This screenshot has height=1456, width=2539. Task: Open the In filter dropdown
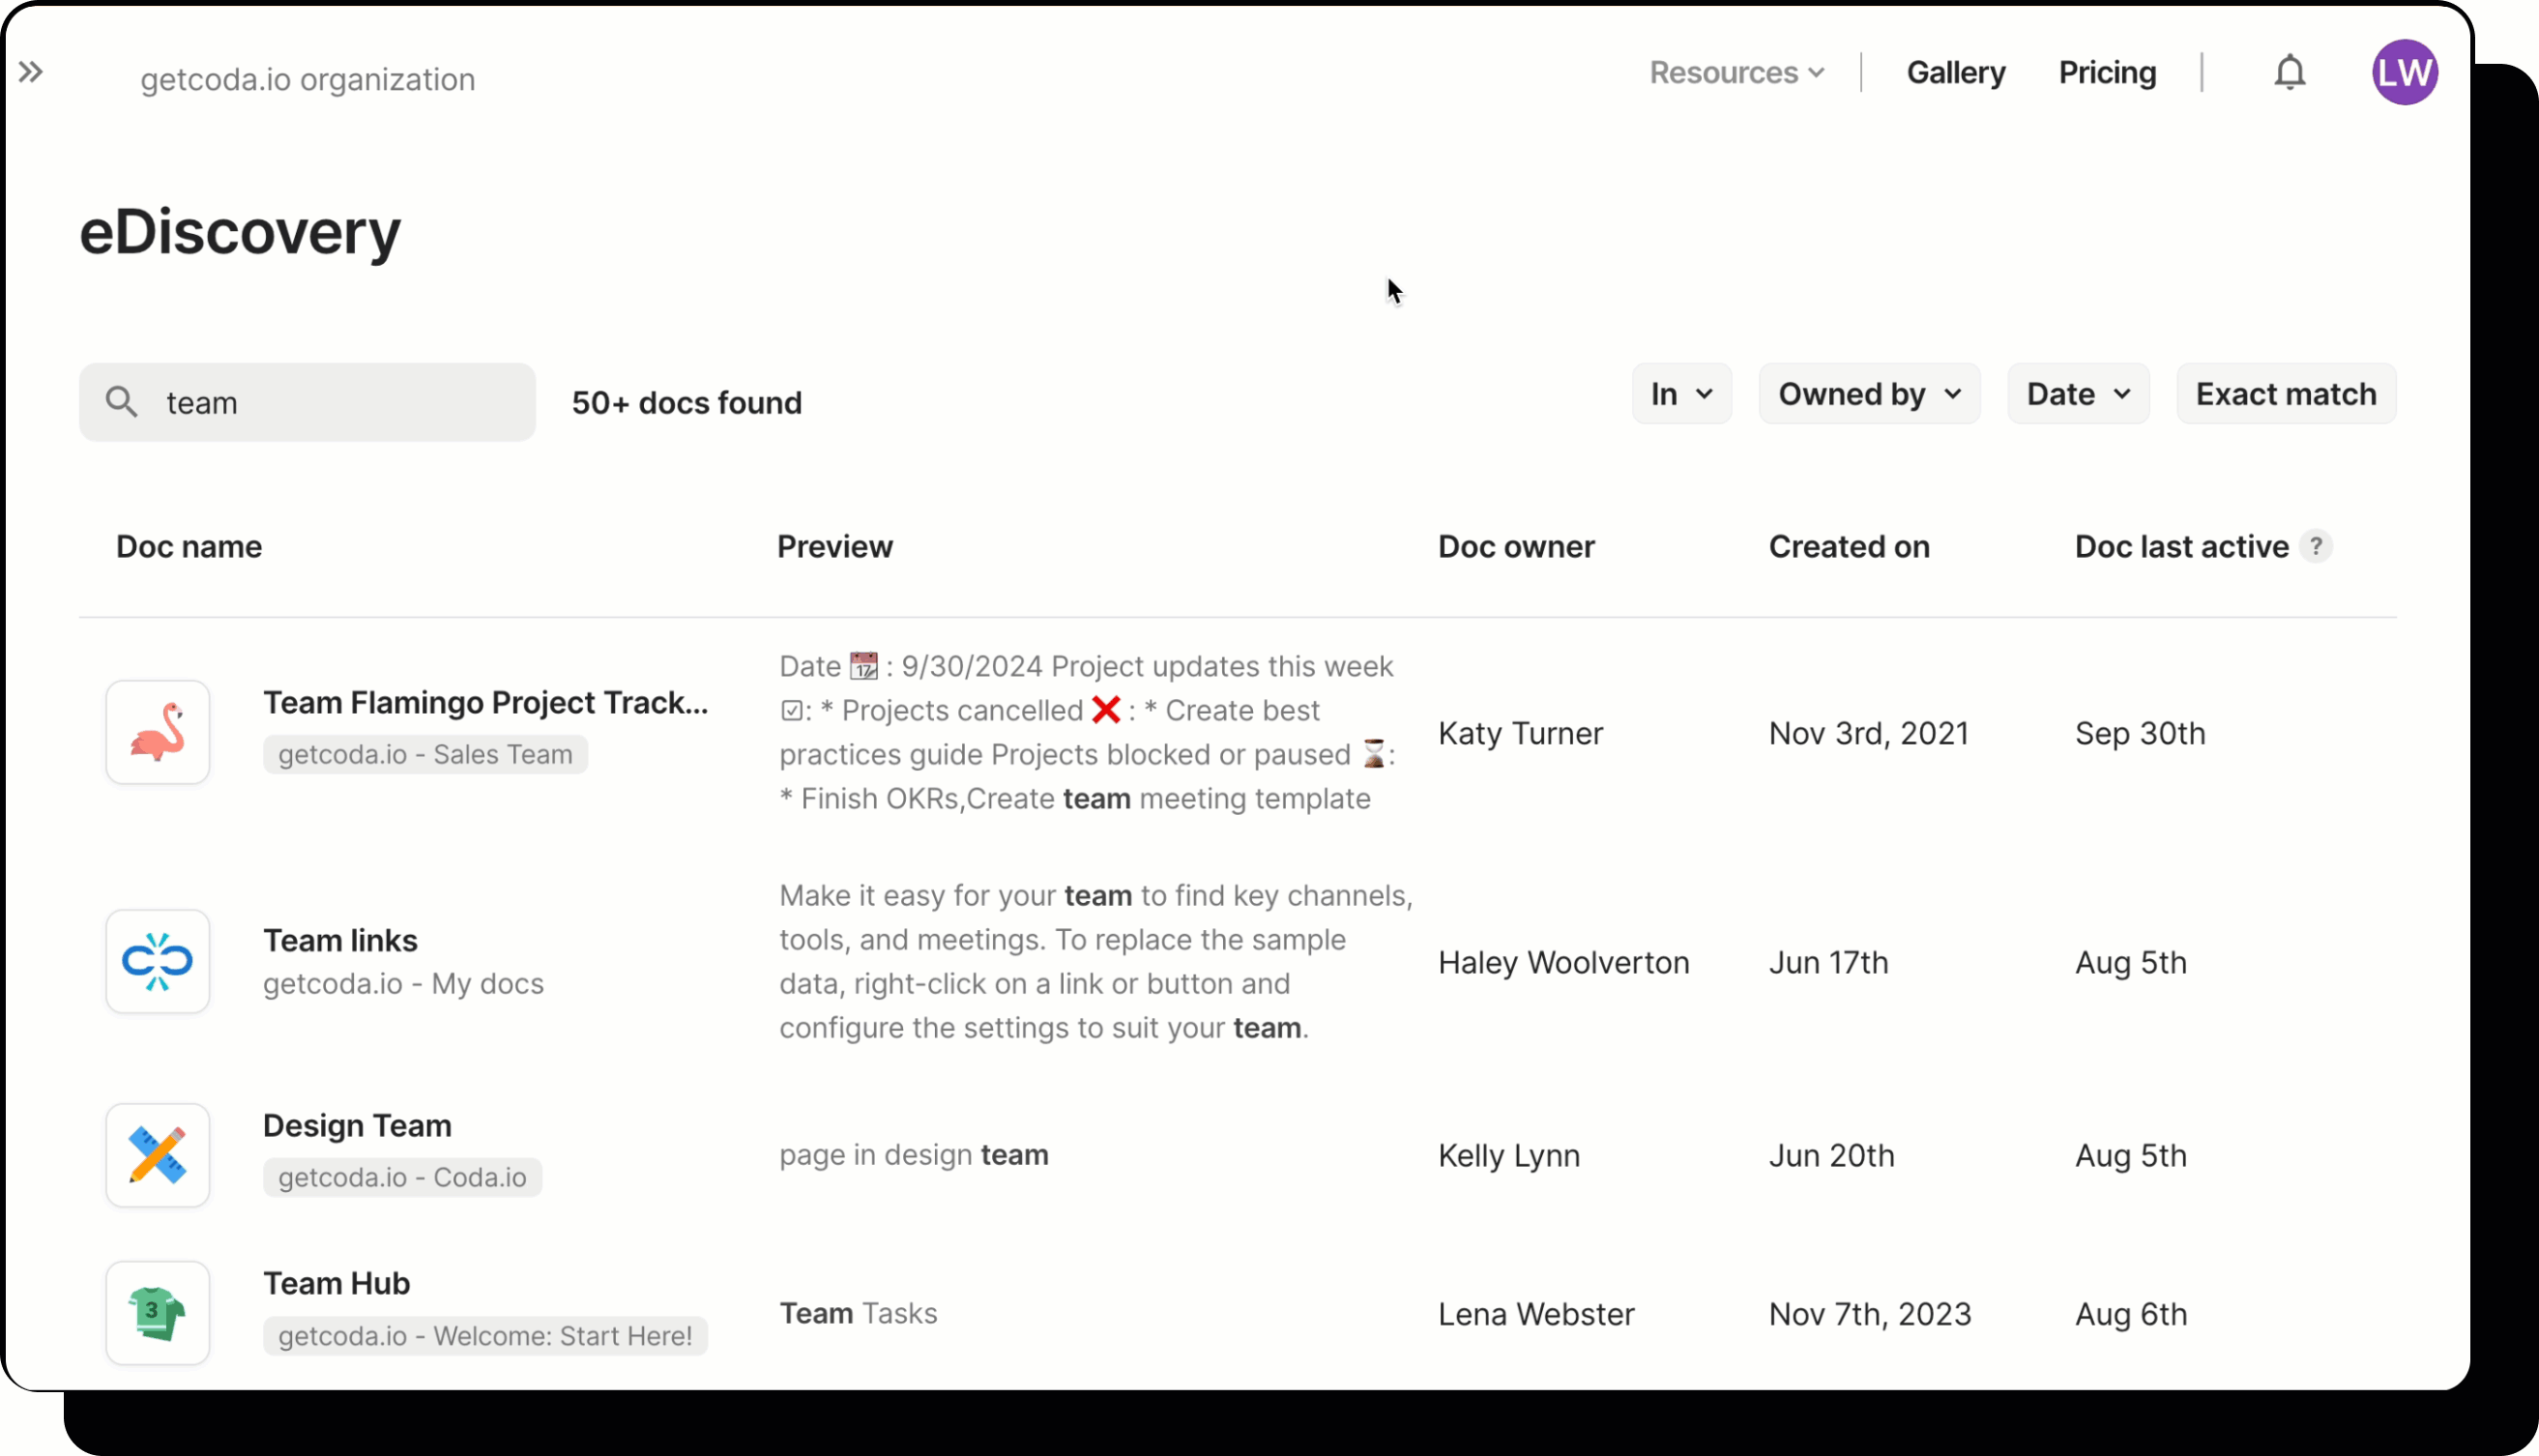click(x=1681, y=394)
